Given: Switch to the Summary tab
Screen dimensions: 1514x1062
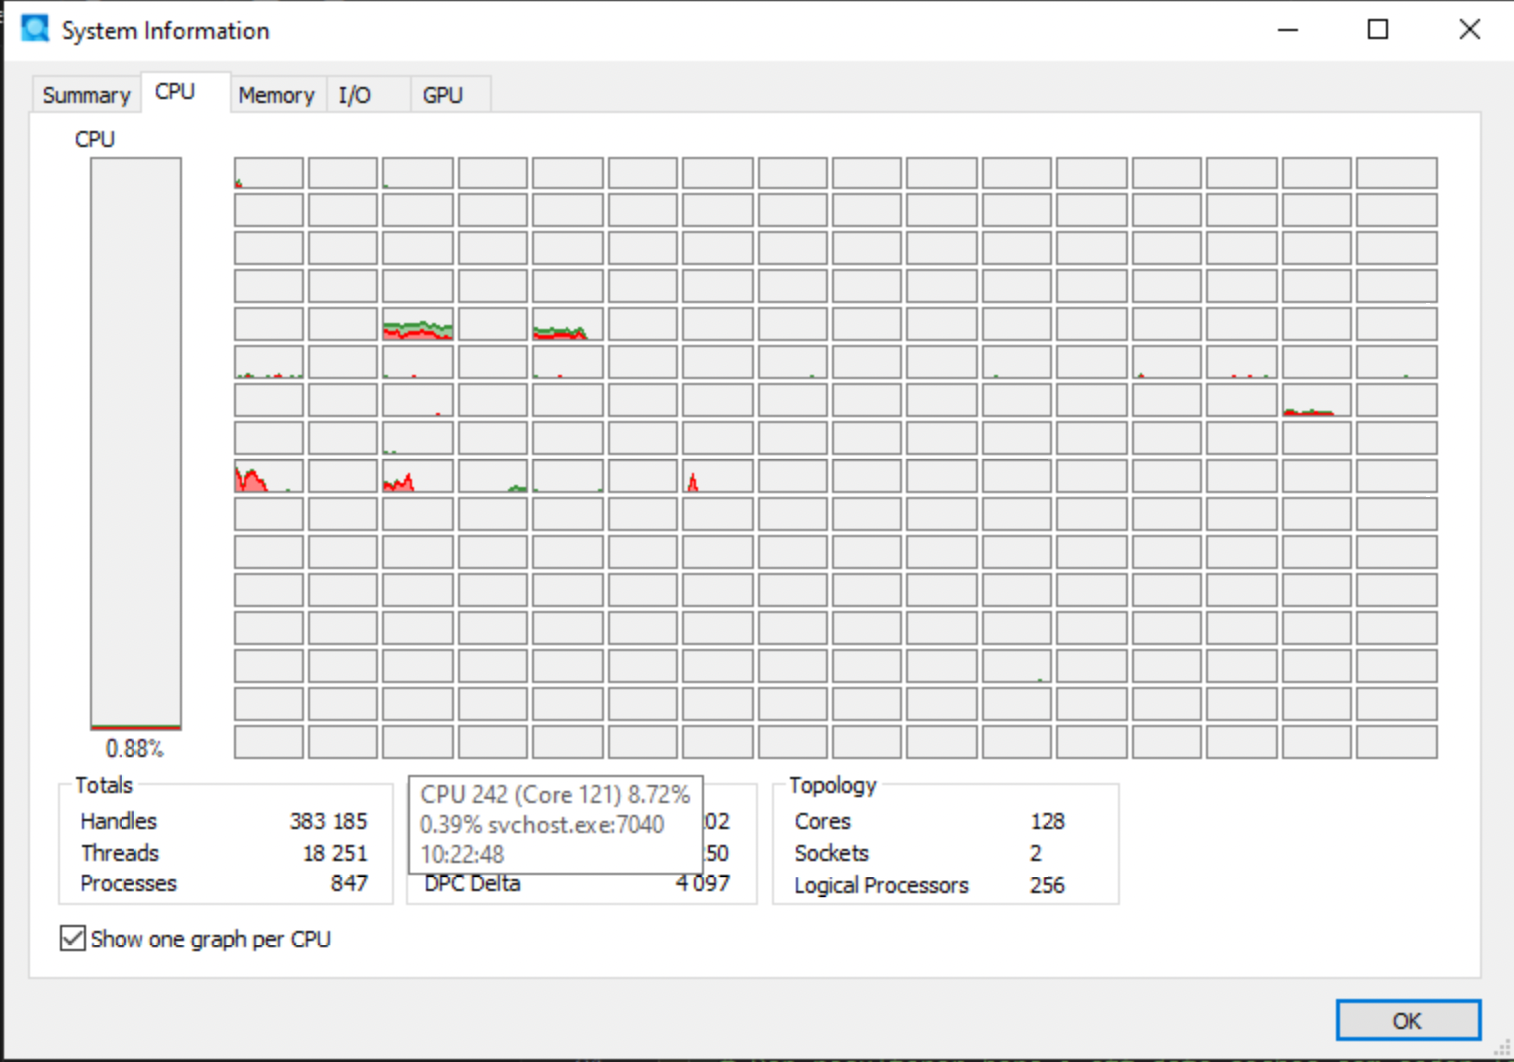Looking at the screenshot, I should [86, 95].
